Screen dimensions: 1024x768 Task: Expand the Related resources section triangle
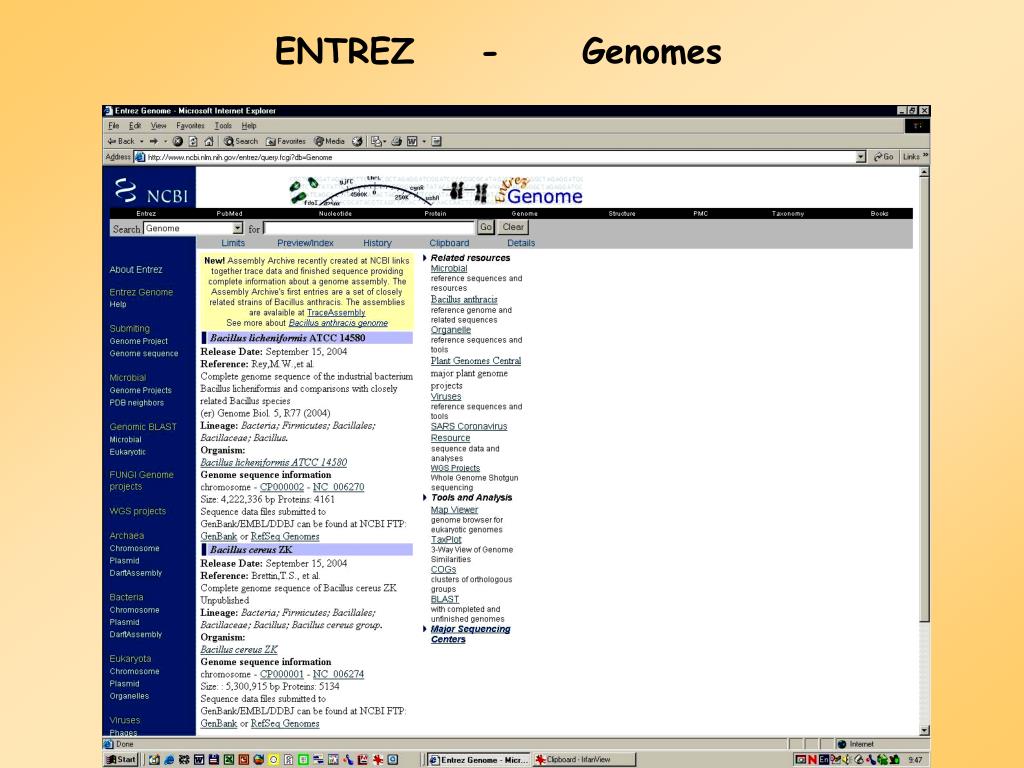point(424,258)
